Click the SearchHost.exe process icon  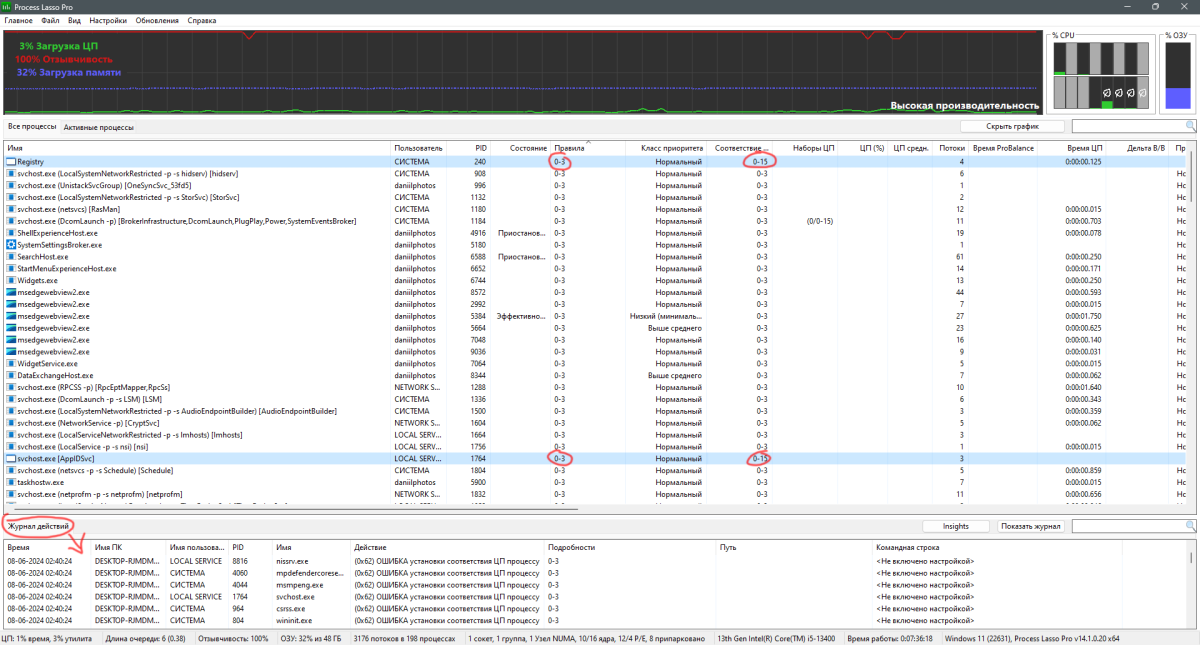click(x=11, y=257)
